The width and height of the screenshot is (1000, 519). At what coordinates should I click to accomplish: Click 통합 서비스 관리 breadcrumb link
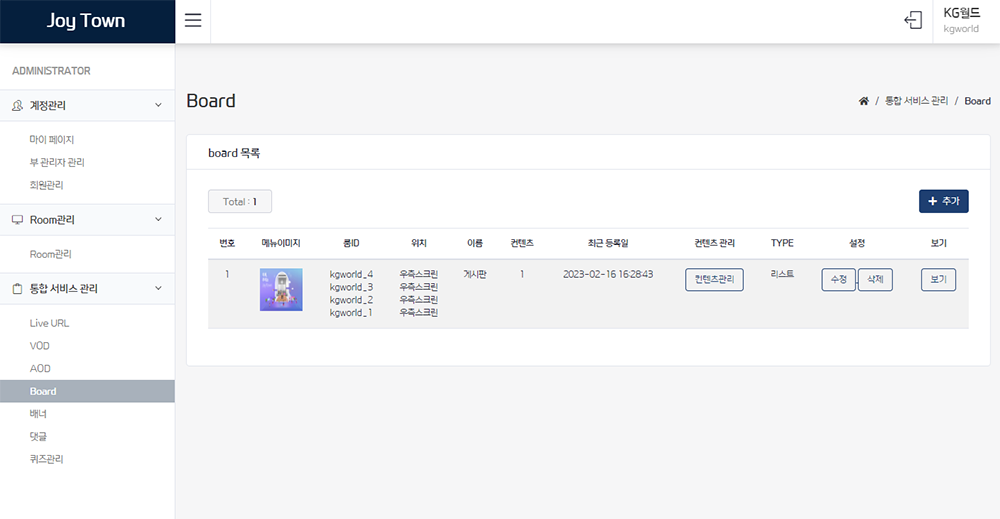point(916,101)
